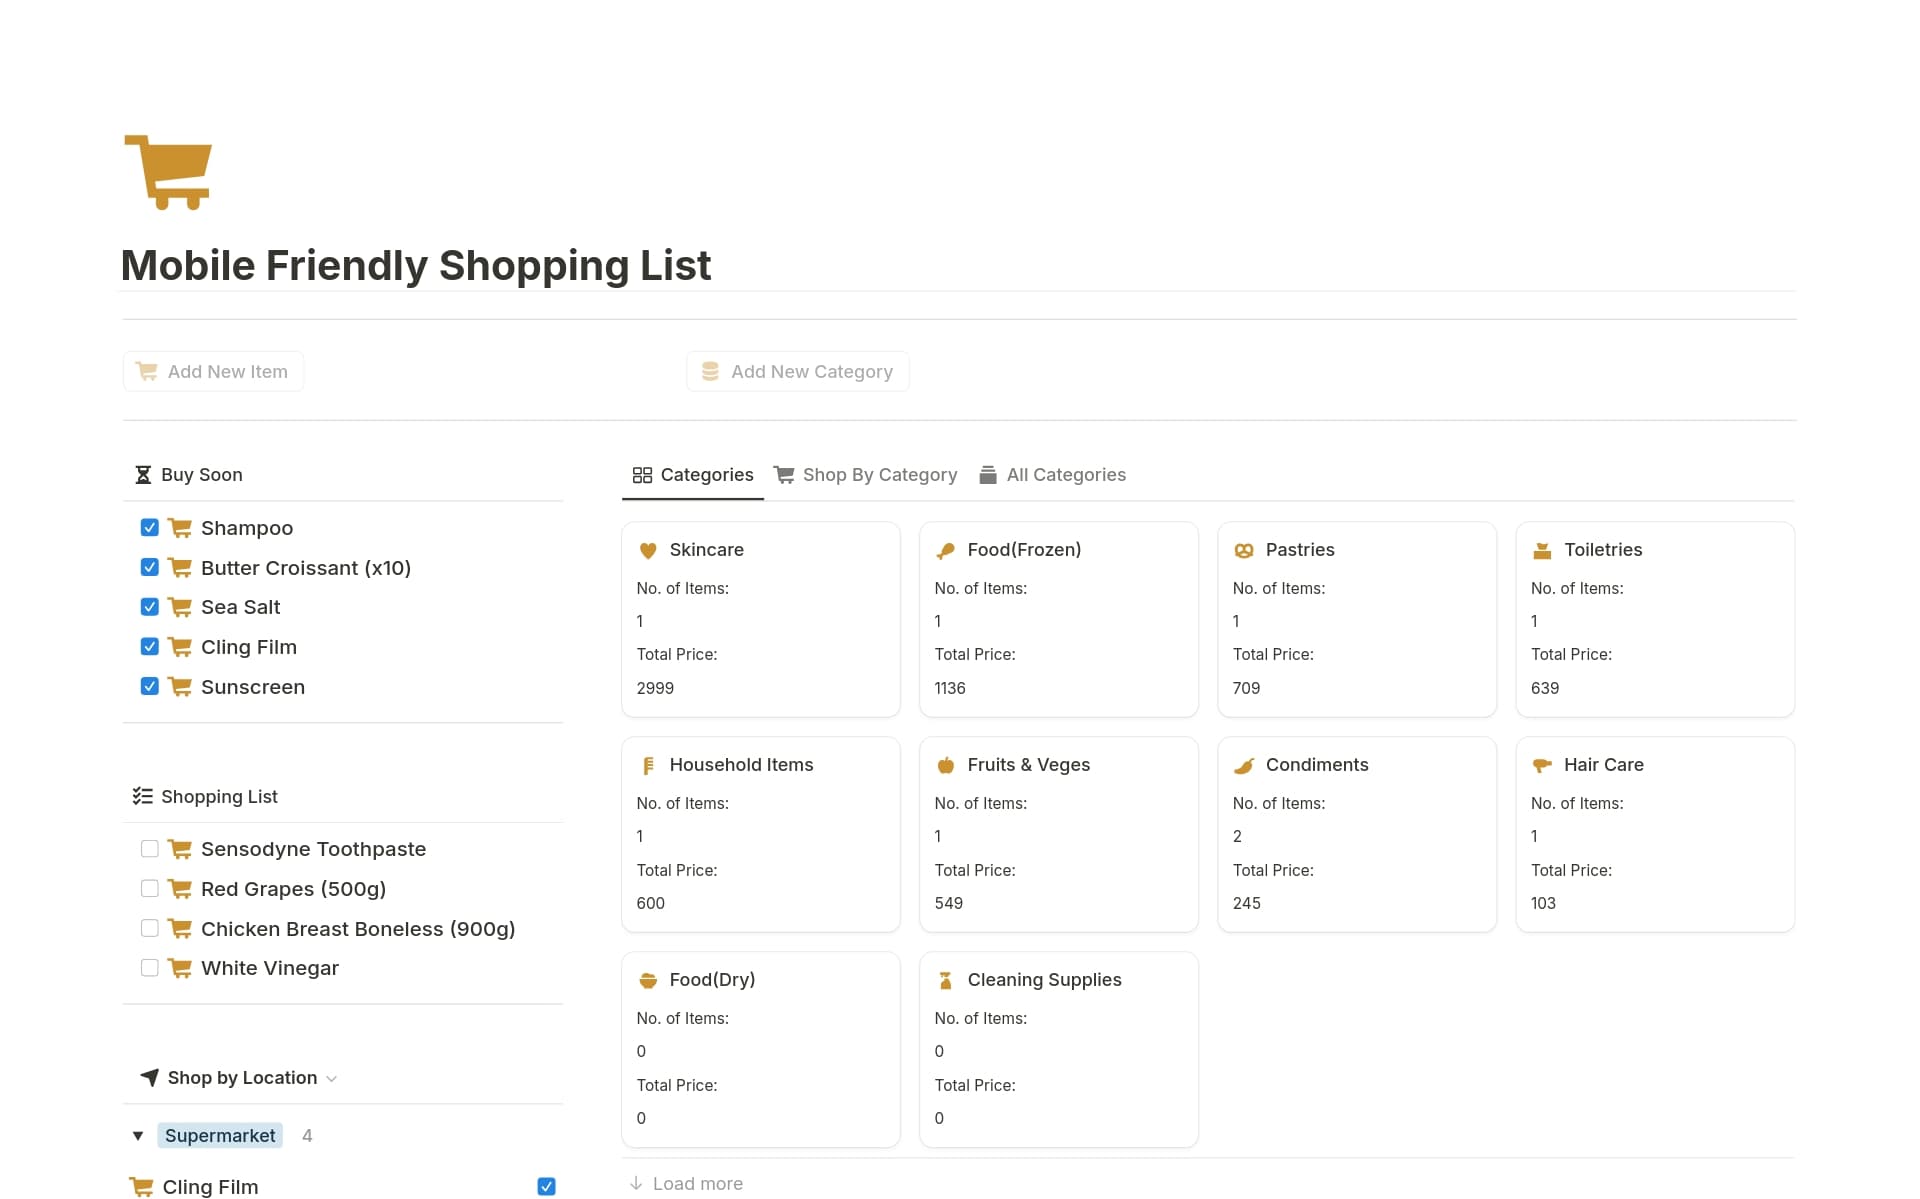
Task: Collapse the Supermarket group
Action: [138, 1135]
